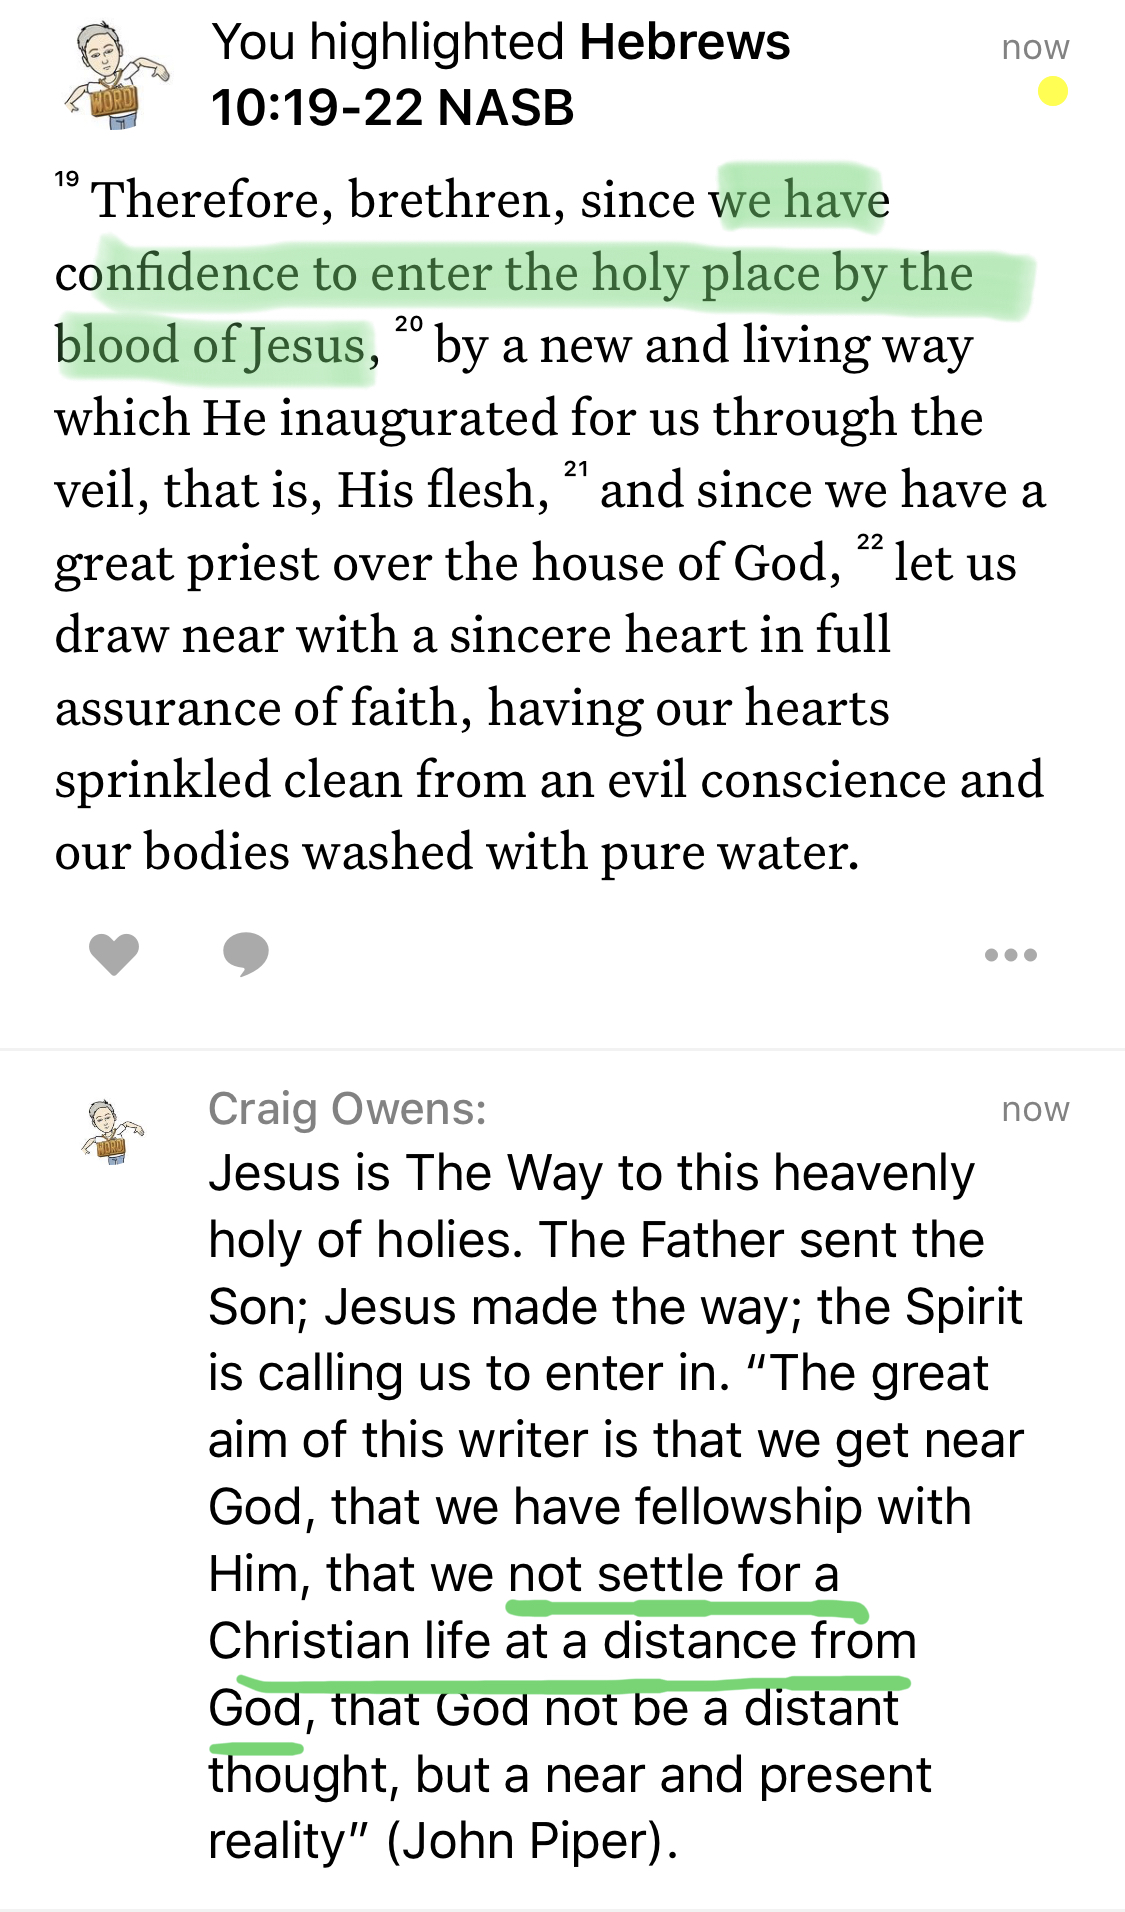The image size is (1125, 1912).
Task: Select verse number 19 superscript
Action: pos(67,180)
